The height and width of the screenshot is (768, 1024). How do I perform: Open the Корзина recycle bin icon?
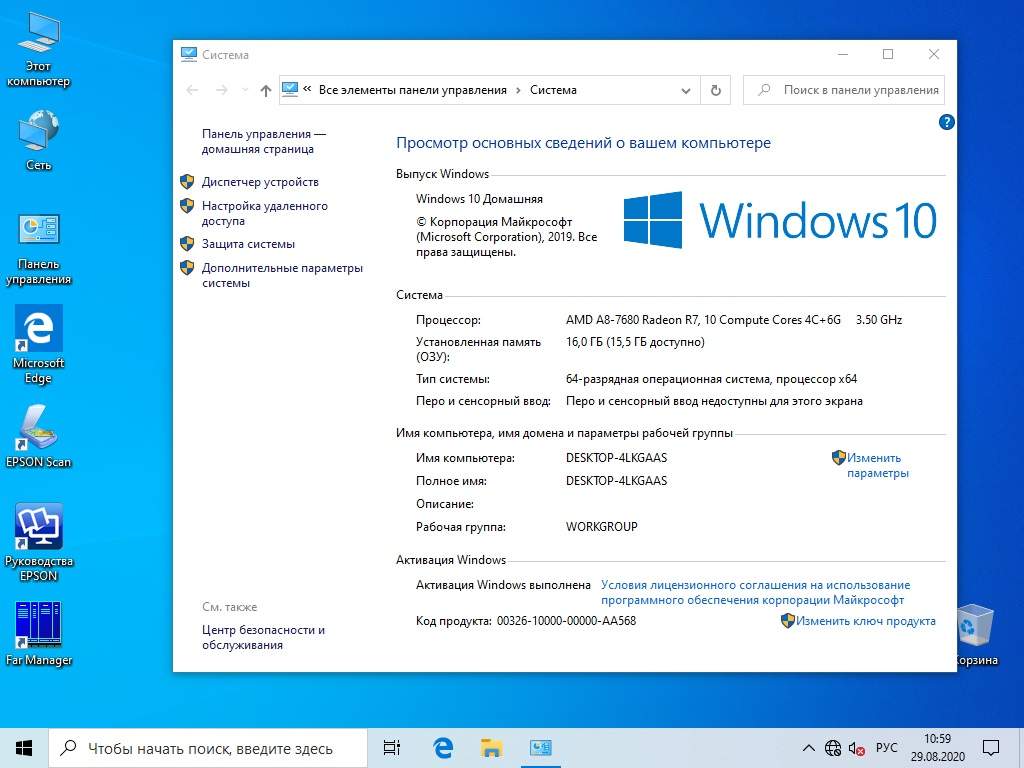click(x=976, y=635)
